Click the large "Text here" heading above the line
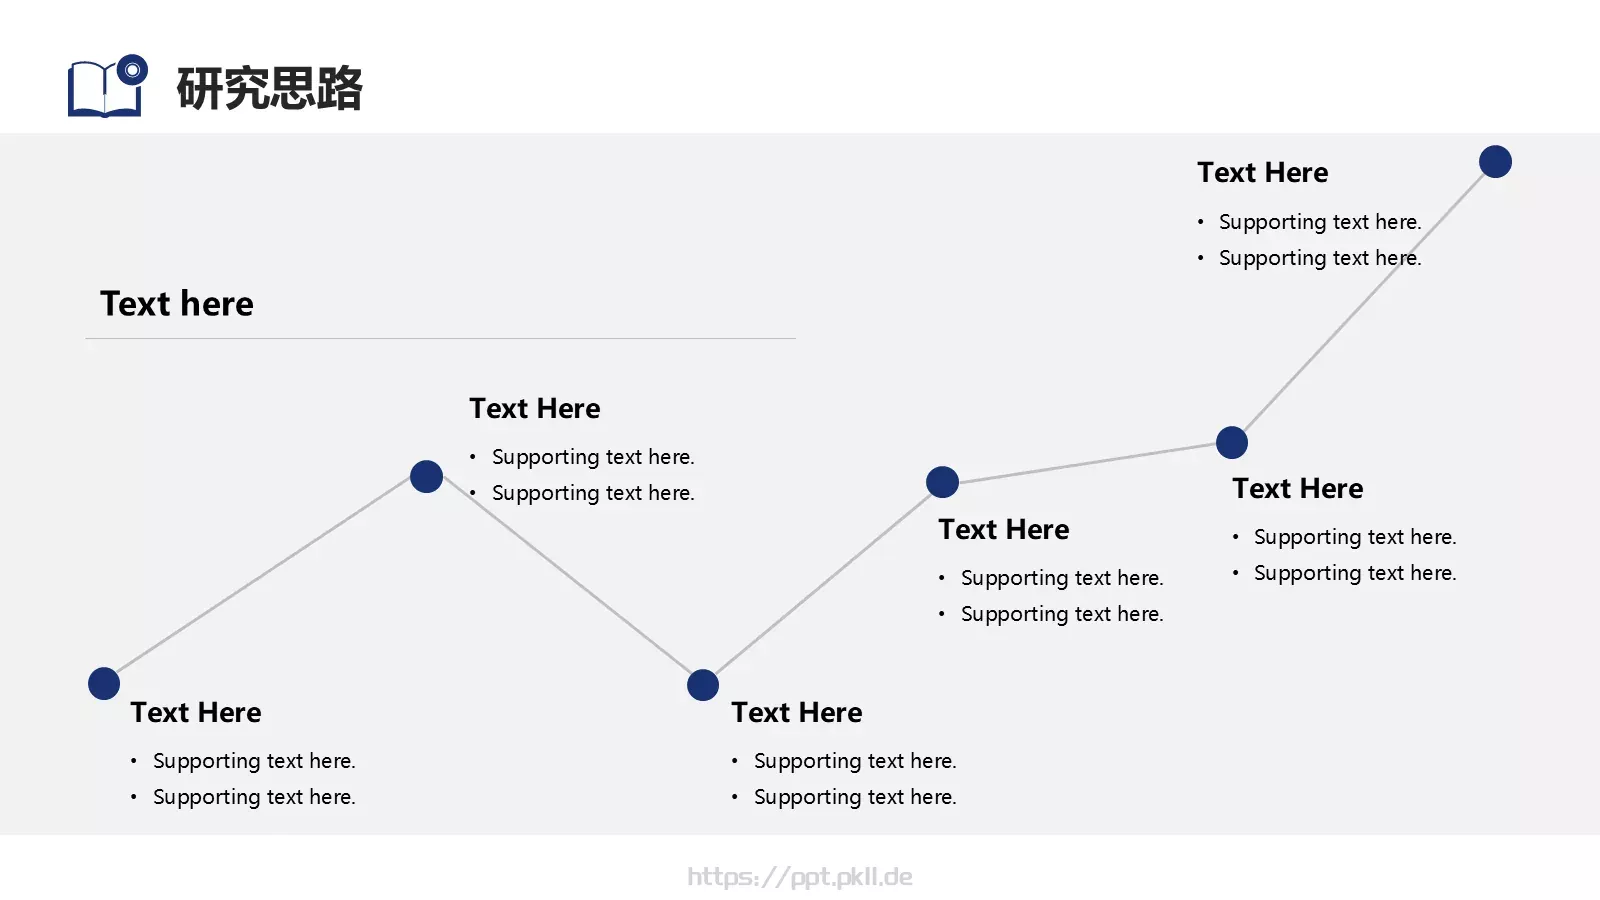The image size is (1600, 900). click(177, 303)
